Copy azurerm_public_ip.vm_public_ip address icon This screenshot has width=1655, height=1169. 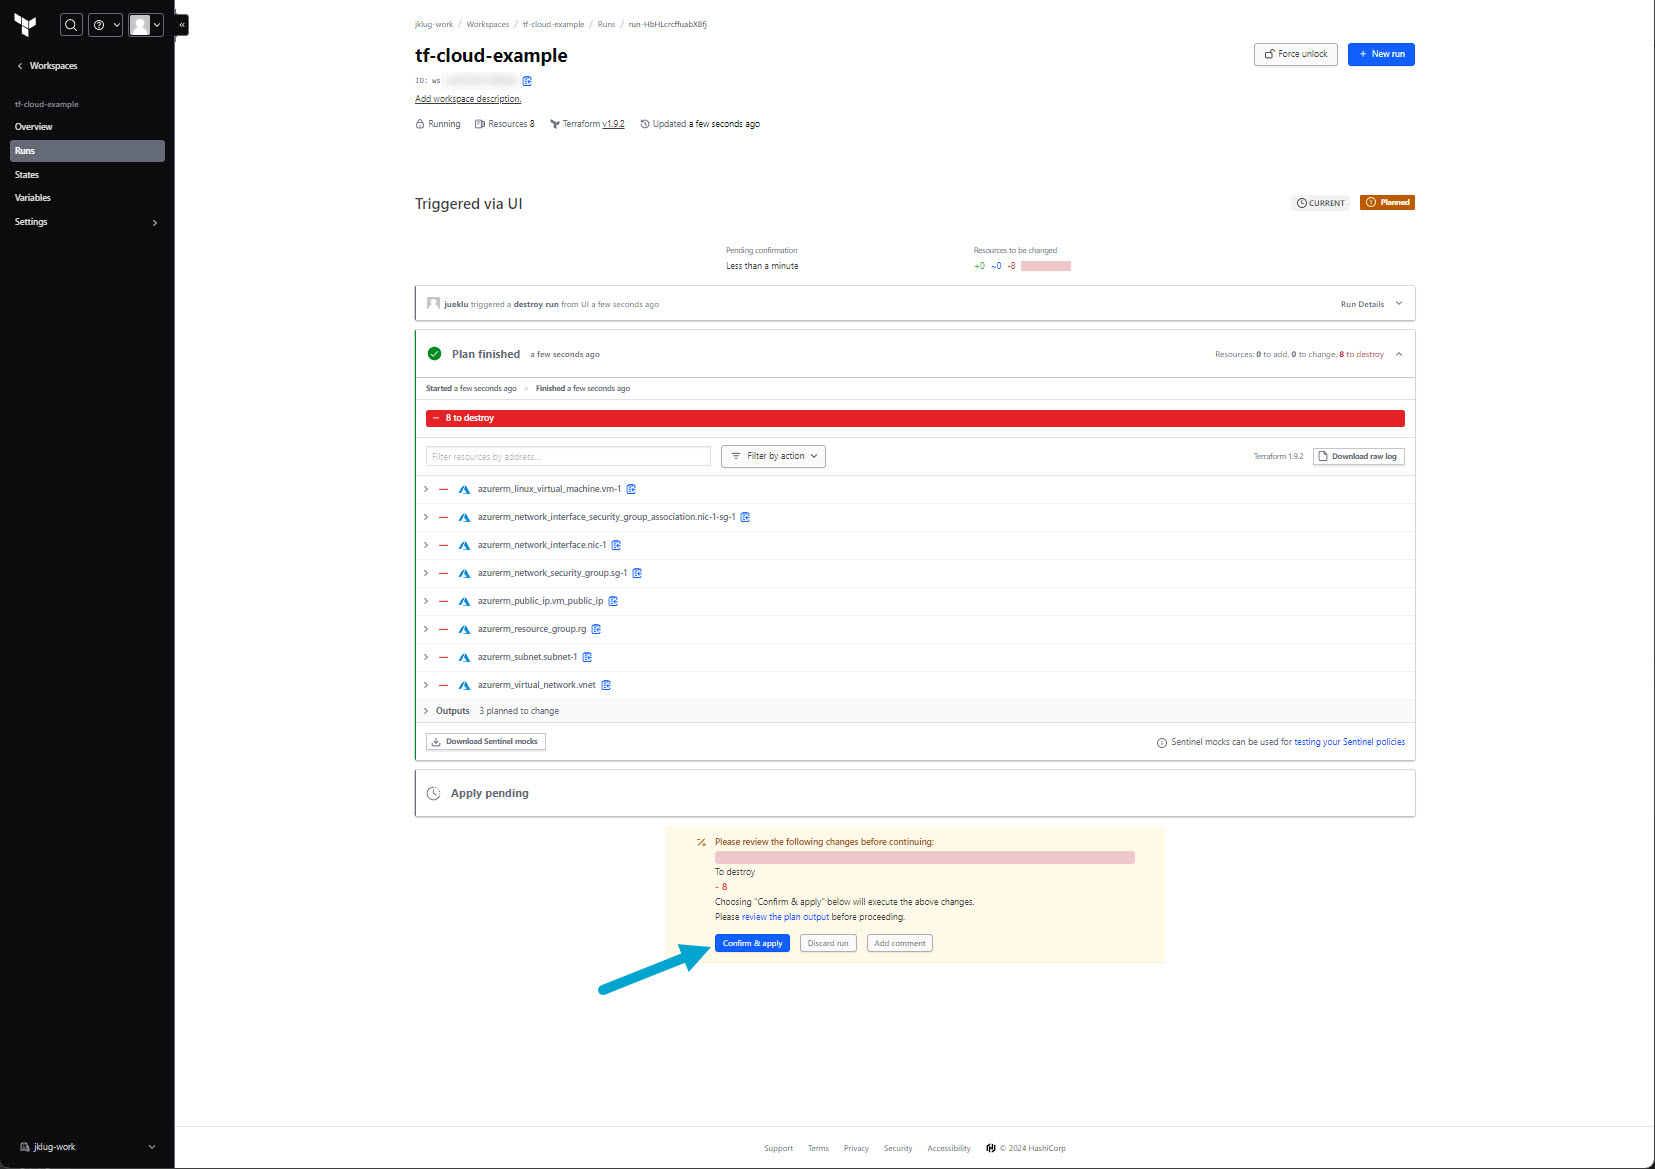pos(613,601)
